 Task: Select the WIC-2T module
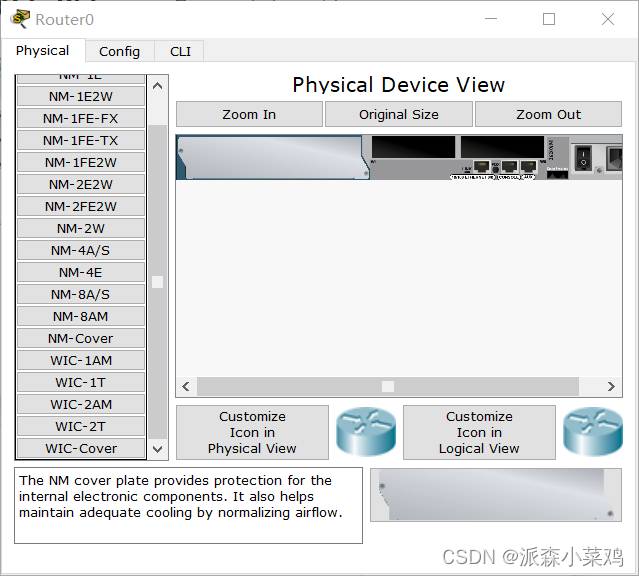tap(81, 427)
